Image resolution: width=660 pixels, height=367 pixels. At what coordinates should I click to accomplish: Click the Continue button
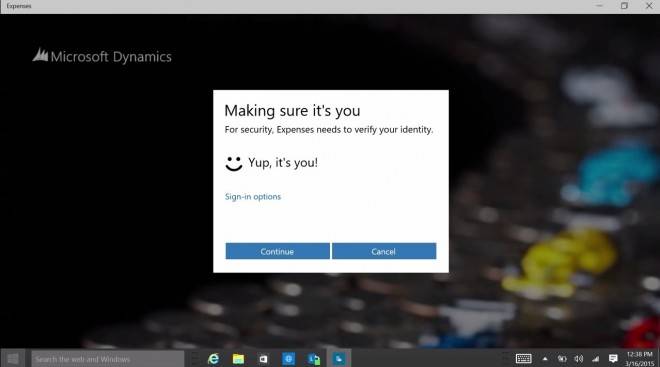277,251
